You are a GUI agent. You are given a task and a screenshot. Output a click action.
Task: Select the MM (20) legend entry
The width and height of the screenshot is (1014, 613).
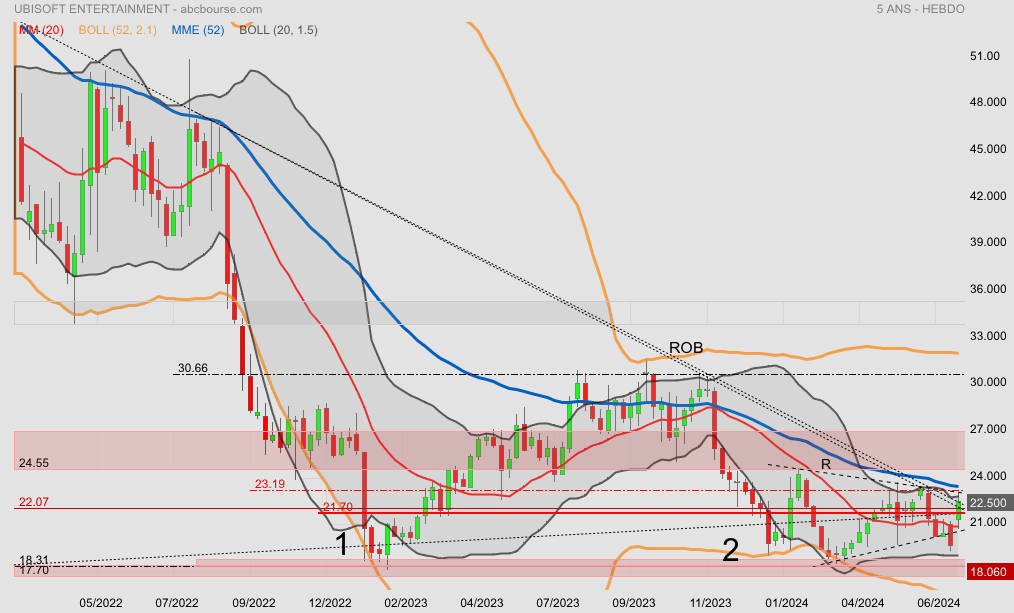pyautogui.click(x=41, y=30)
